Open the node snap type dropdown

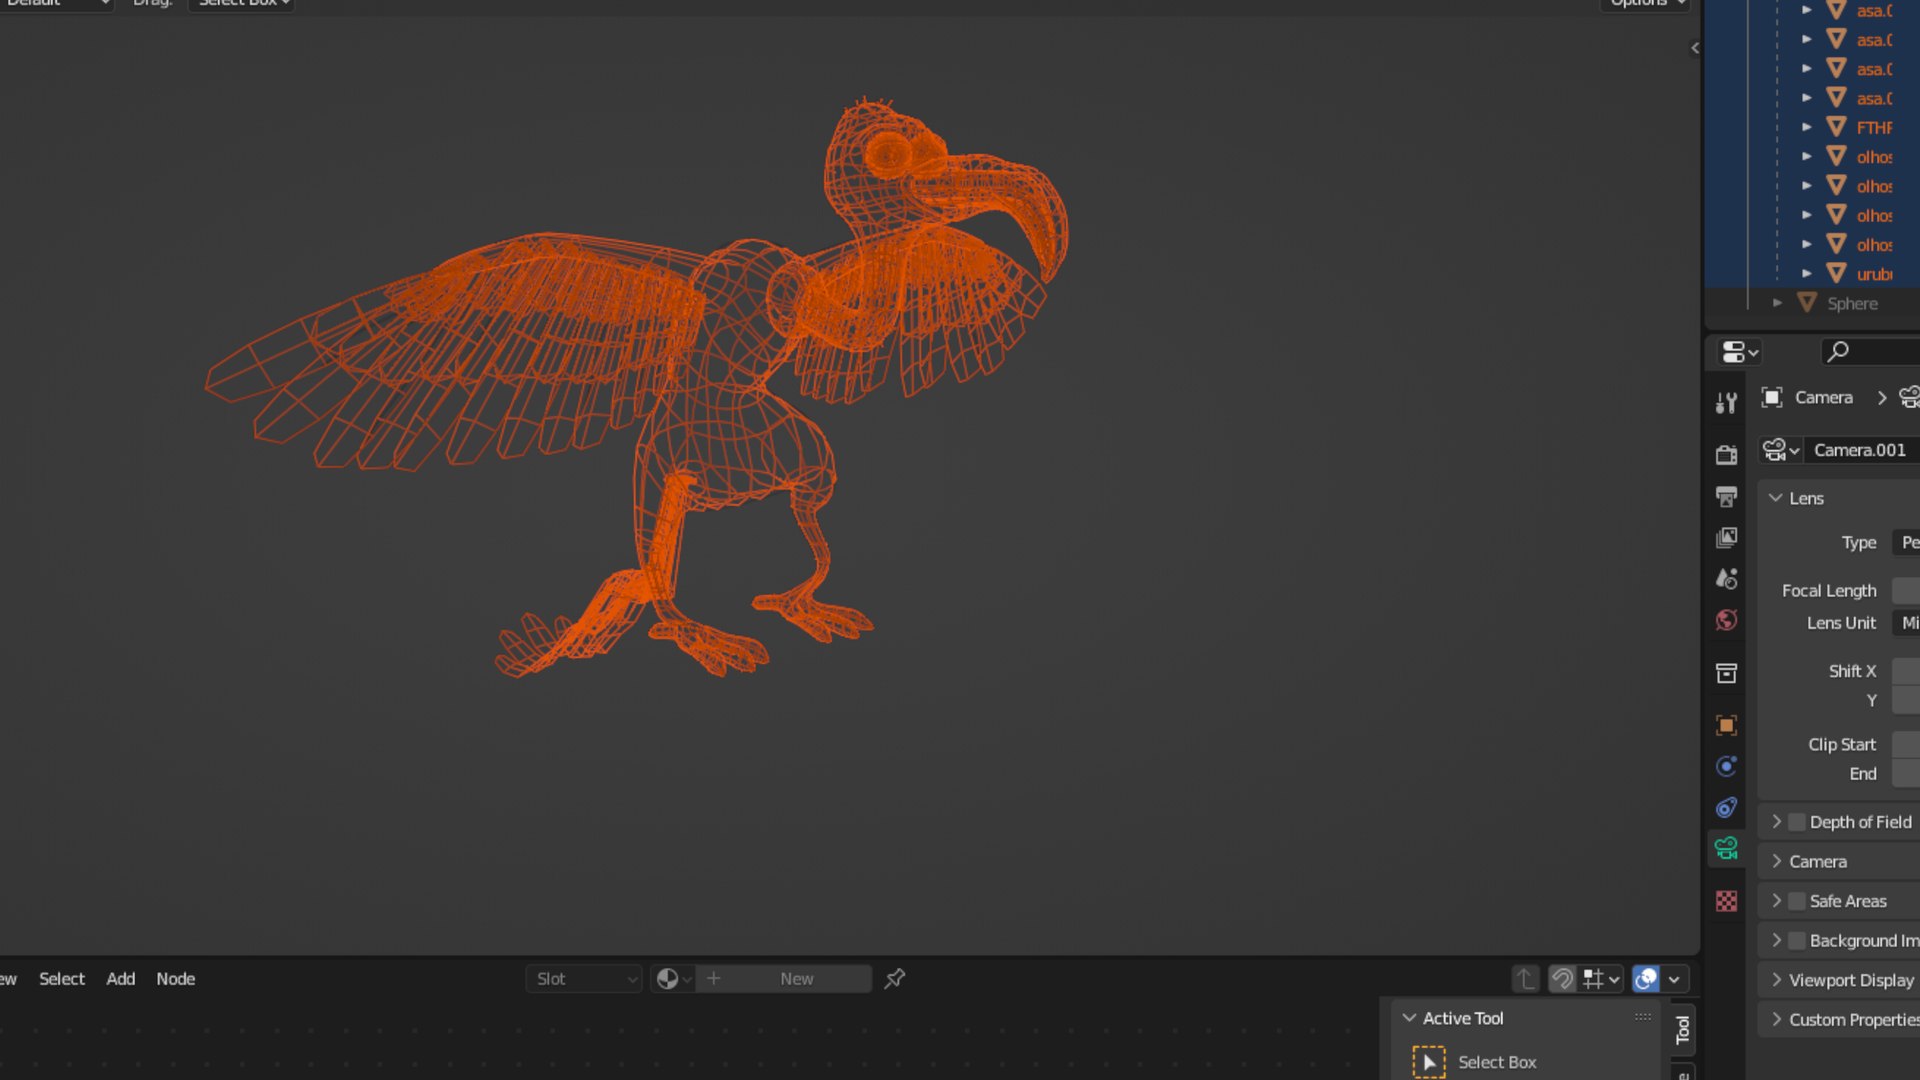coord(1601,979)
